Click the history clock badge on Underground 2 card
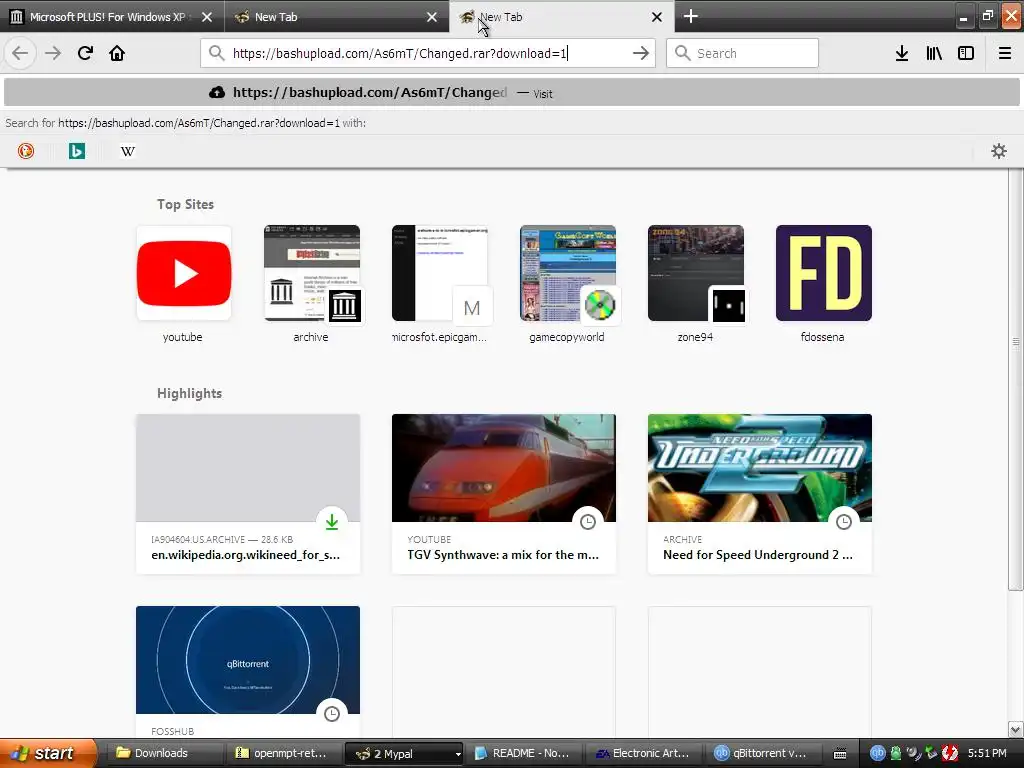Viewport: 1024px width, 768px height. pyautogui.click(x=844, y=522)
